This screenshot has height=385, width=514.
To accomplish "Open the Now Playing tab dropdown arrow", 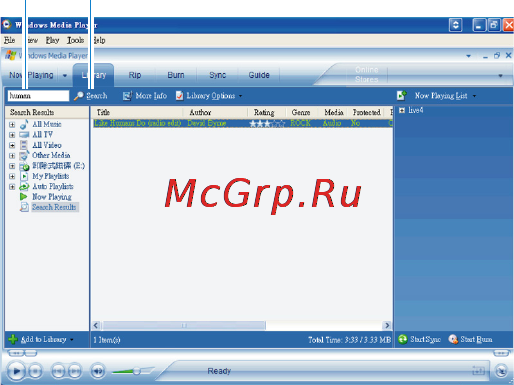I will [x=65, y=75].
